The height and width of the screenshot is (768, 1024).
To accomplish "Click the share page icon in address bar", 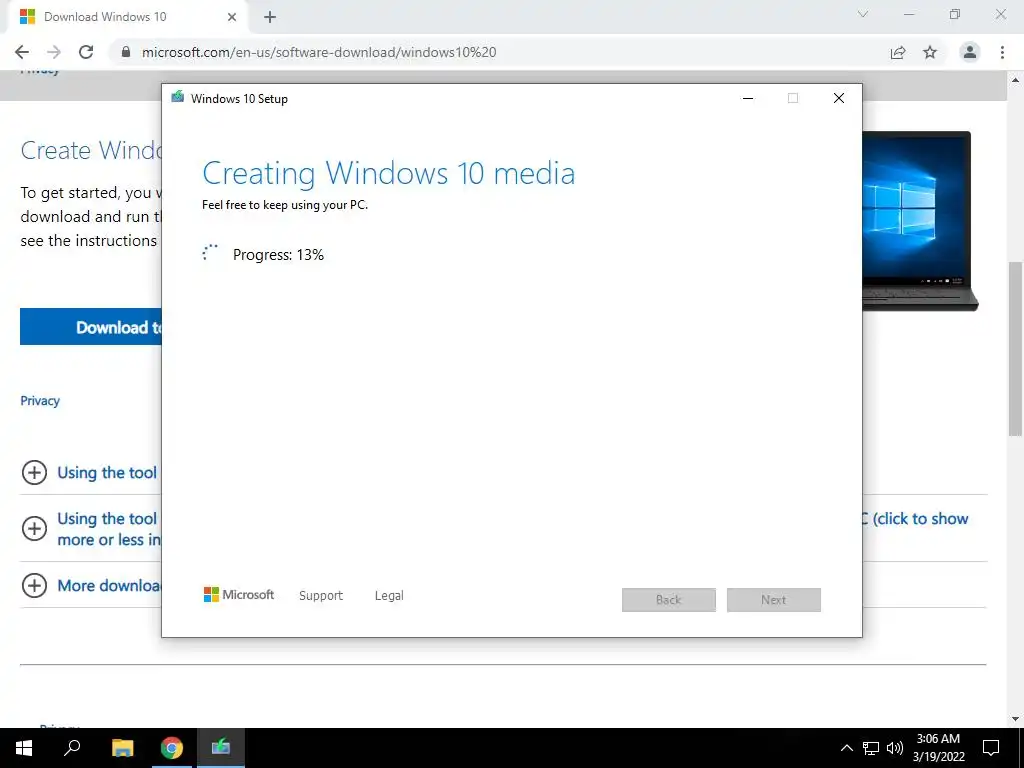I will click(x=898, y=52).
